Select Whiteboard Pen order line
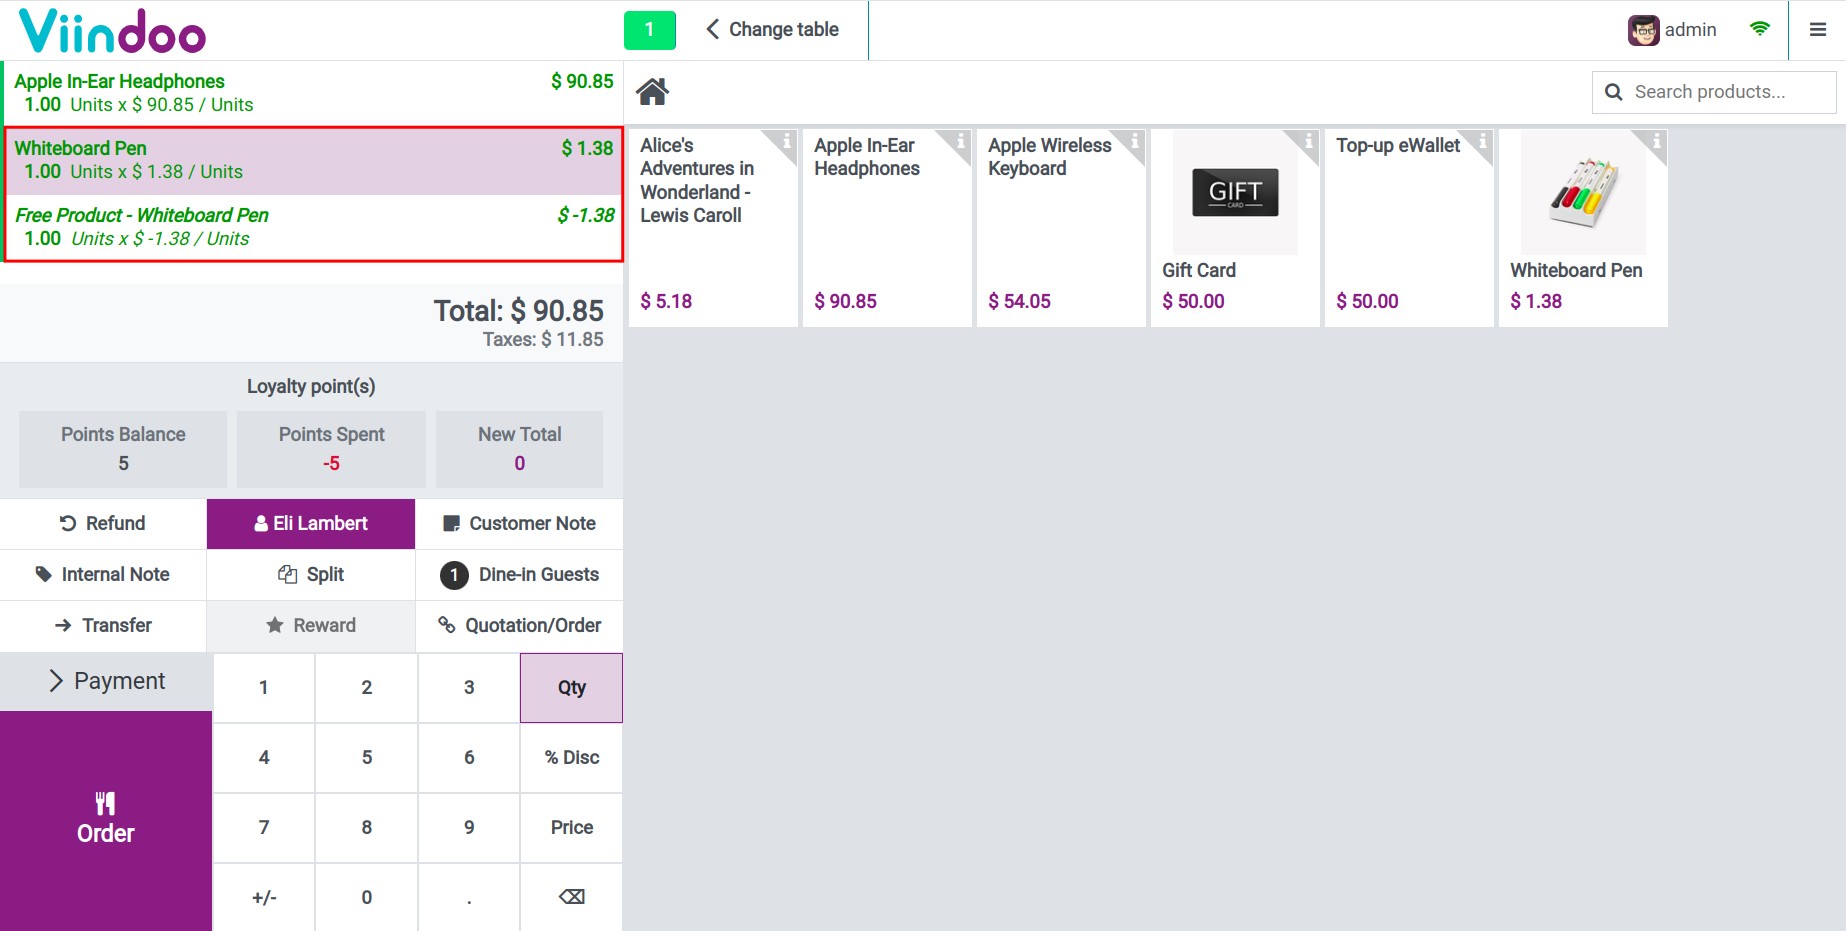The height and width of the screenshot is (931, 1846). click(313, 161)
